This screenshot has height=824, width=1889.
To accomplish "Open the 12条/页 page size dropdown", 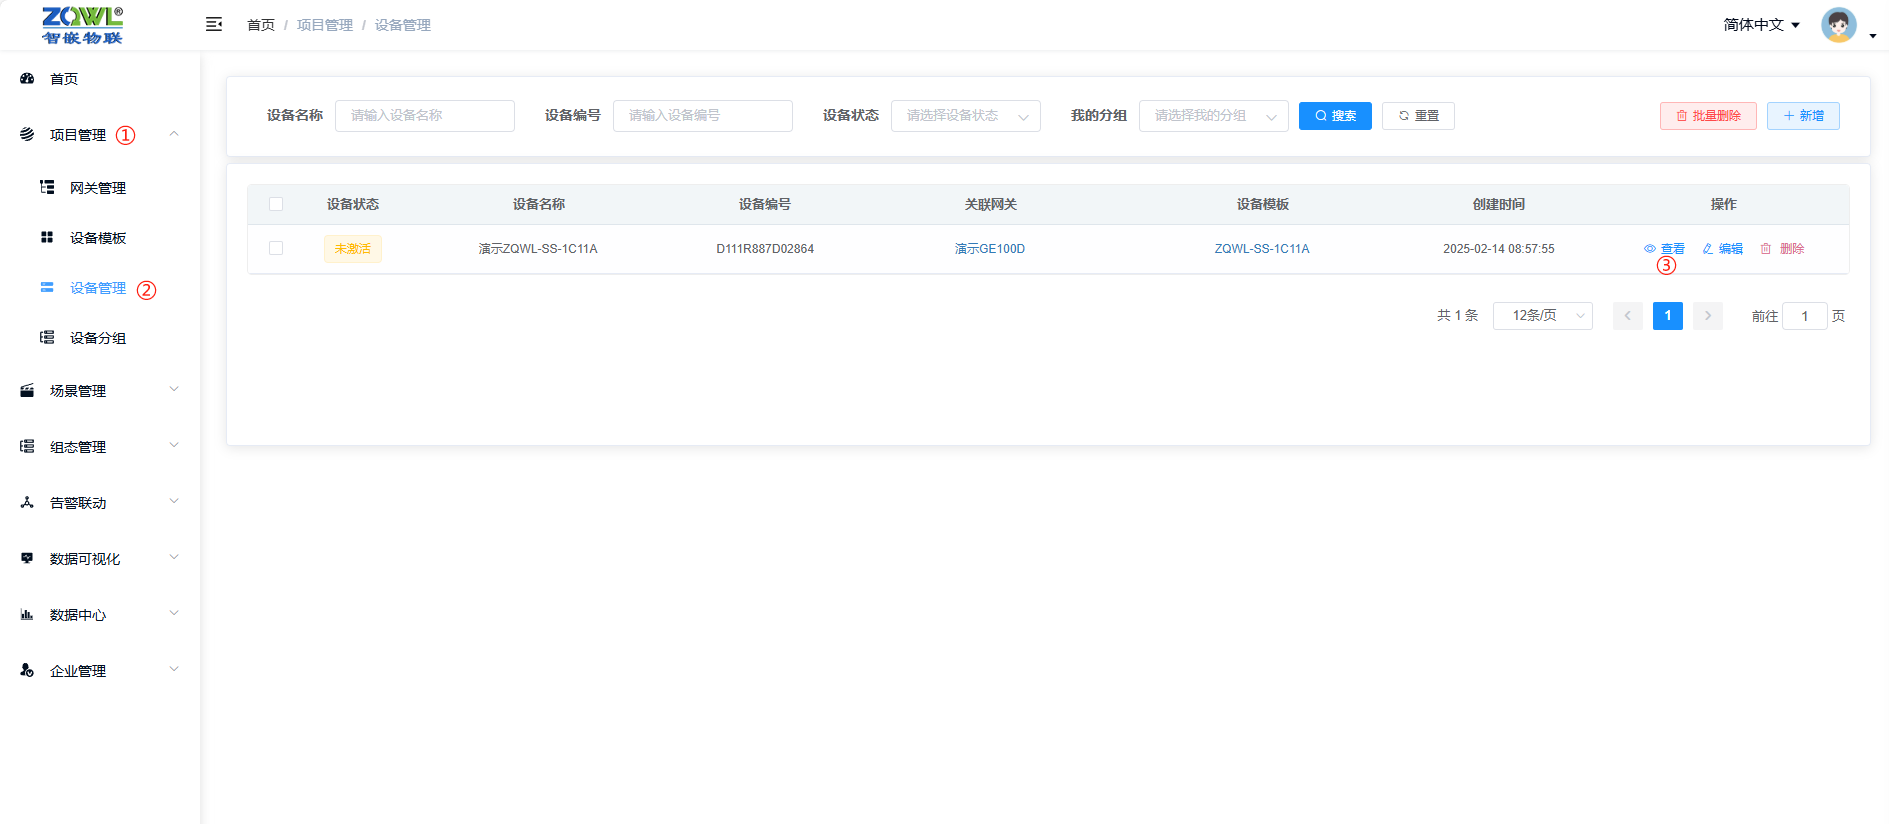I will point(1542,316).
